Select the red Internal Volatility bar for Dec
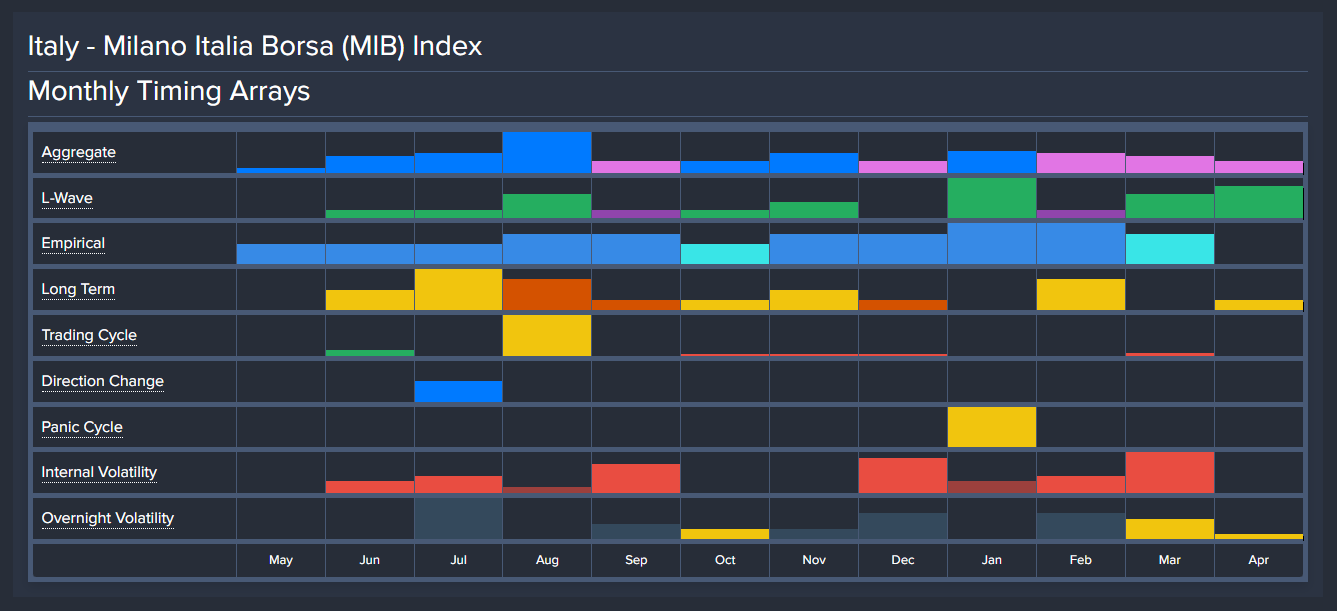 coord(903,475)
